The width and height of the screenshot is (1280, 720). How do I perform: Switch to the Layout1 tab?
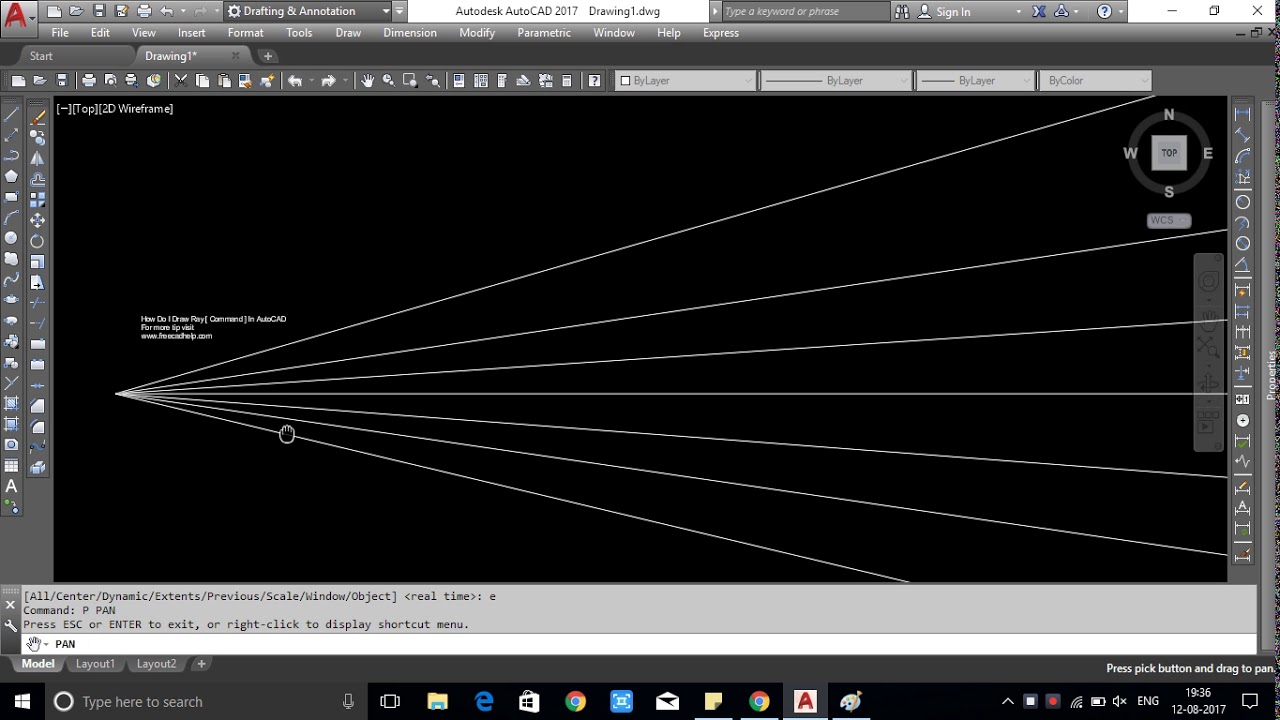click(x=96, y=664)
